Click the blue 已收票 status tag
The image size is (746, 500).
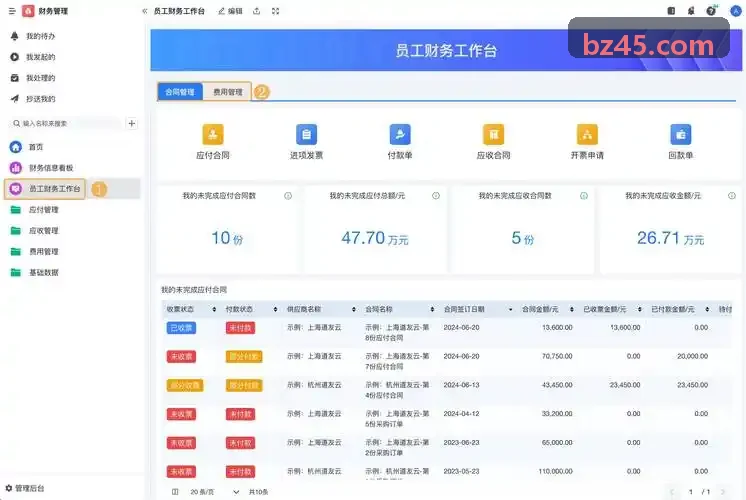[181, 328]
